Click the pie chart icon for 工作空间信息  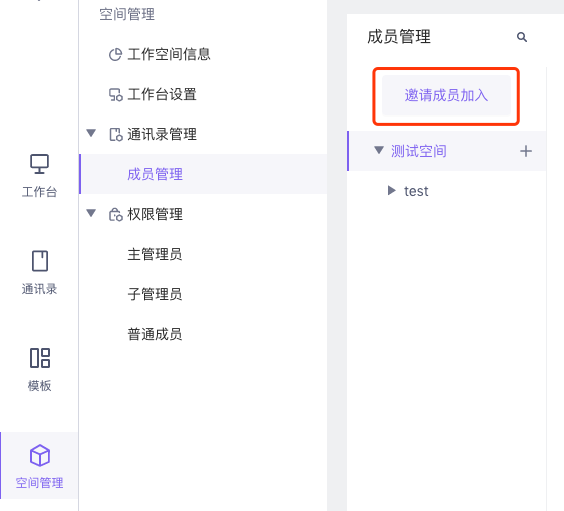(115, 55)
